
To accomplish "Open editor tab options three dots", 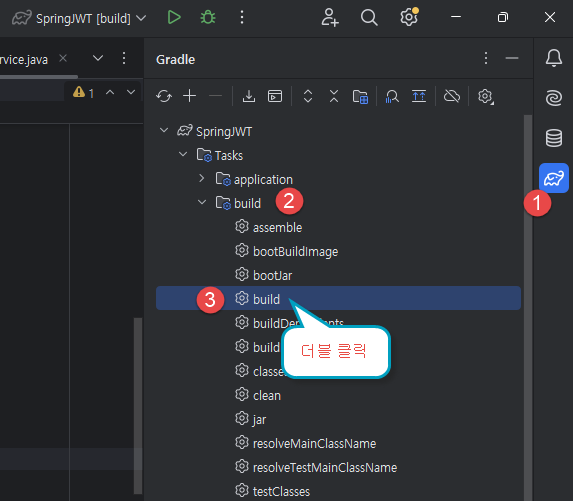I will click(x=124, y=58).
